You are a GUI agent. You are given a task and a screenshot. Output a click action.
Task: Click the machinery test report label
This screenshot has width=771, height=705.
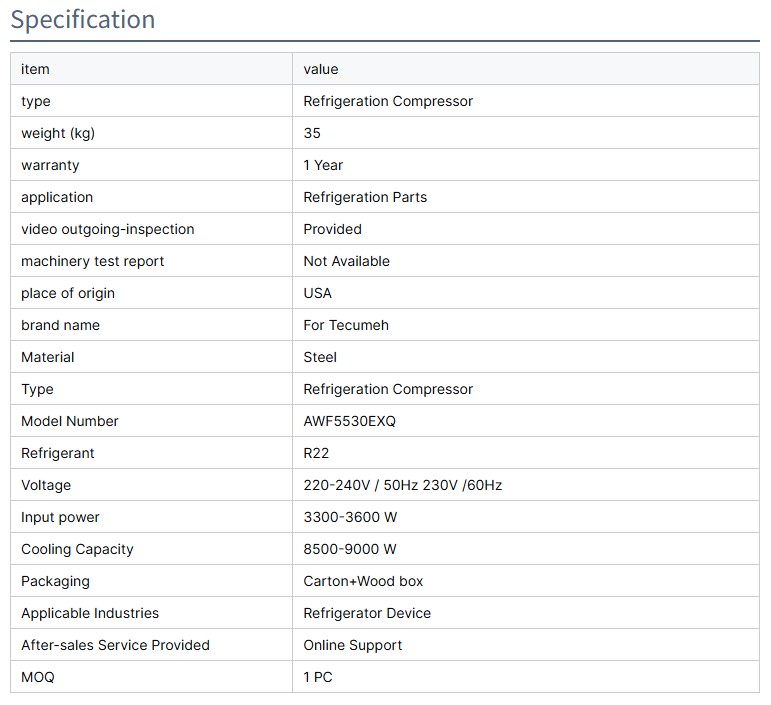(92, 261)
